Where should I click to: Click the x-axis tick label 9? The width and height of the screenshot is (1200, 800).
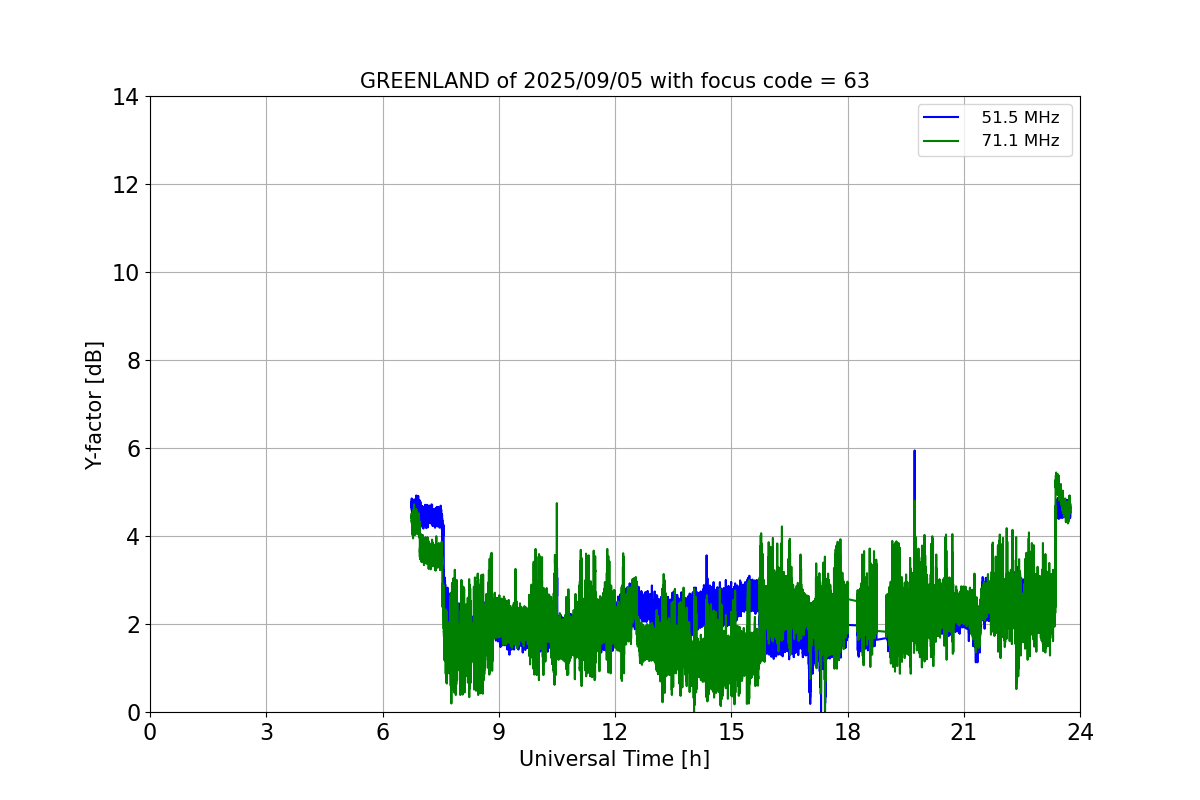499,732
